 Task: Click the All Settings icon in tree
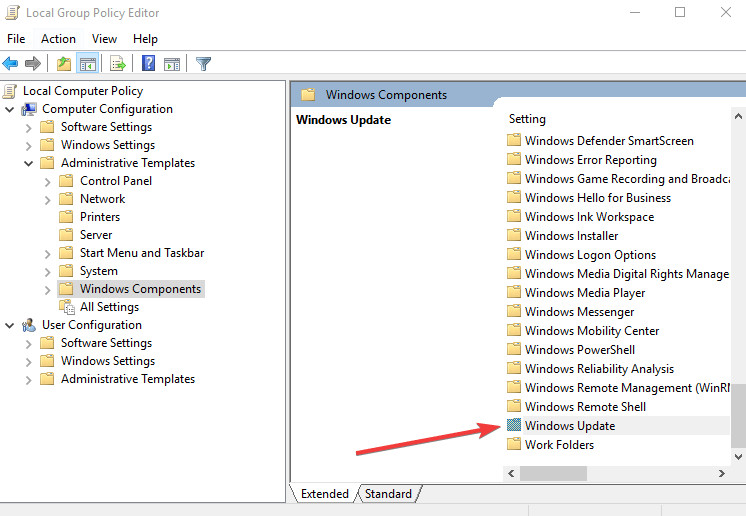(x=67, y=307)
